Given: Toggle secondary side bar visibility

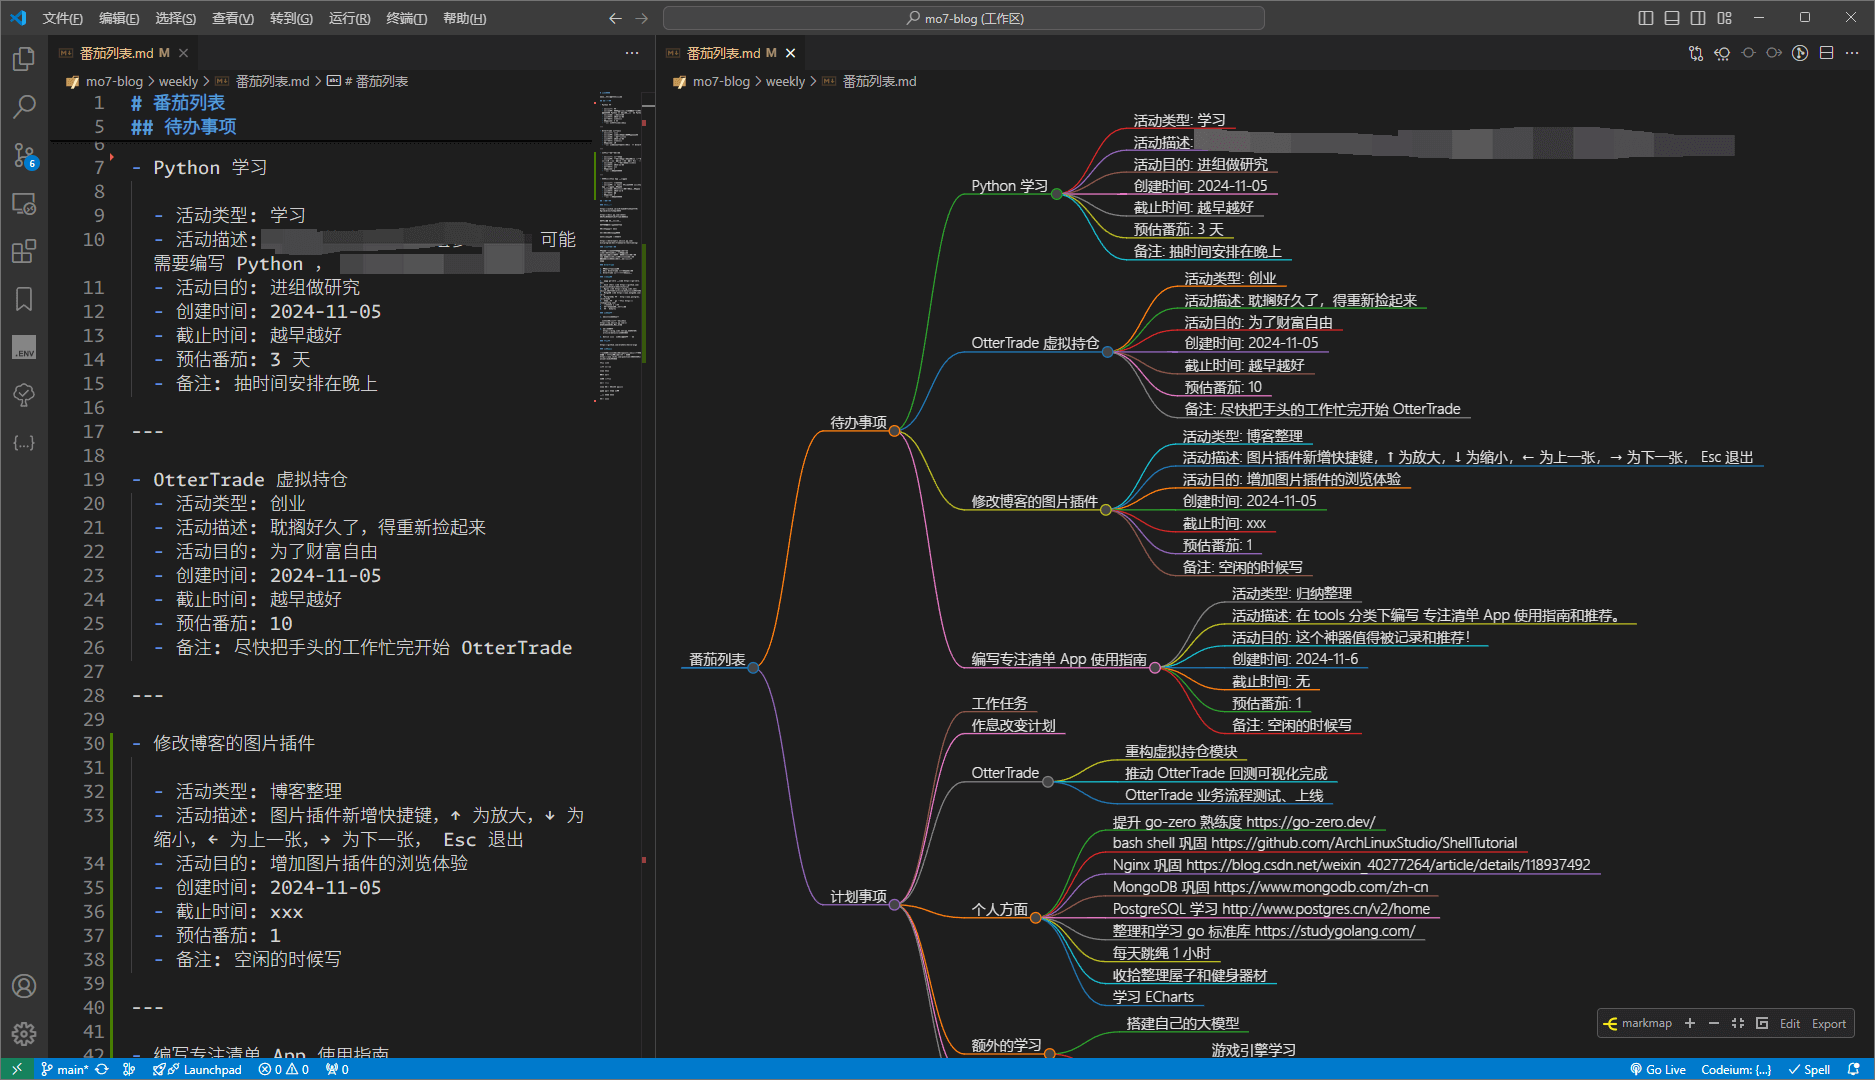Looking at the screenshot, I should (1698, 18).
